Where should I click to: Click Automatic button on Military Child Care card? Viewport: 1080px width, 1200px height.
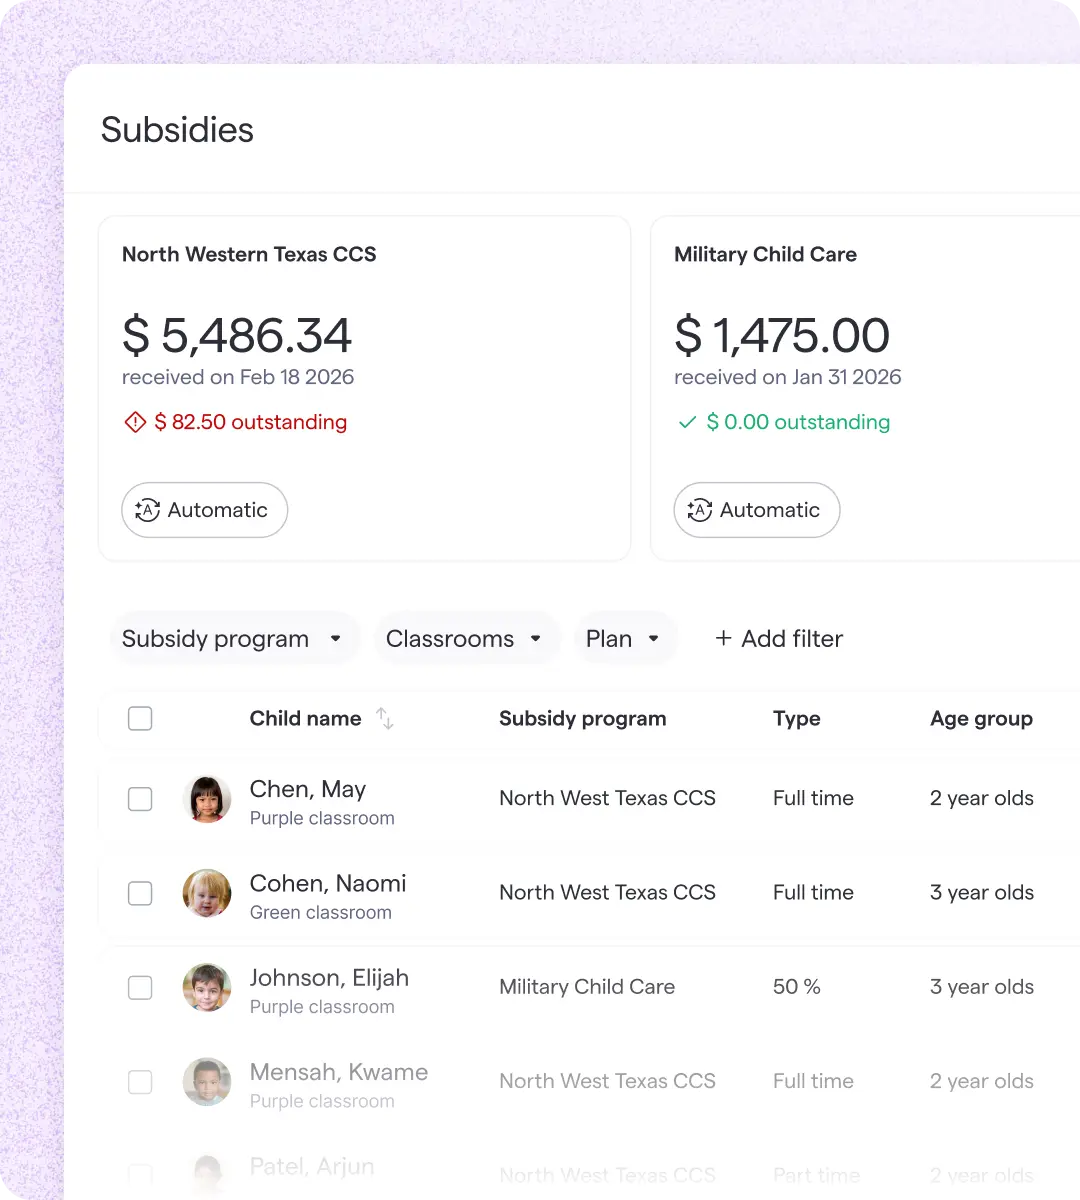tap(756, 510)
